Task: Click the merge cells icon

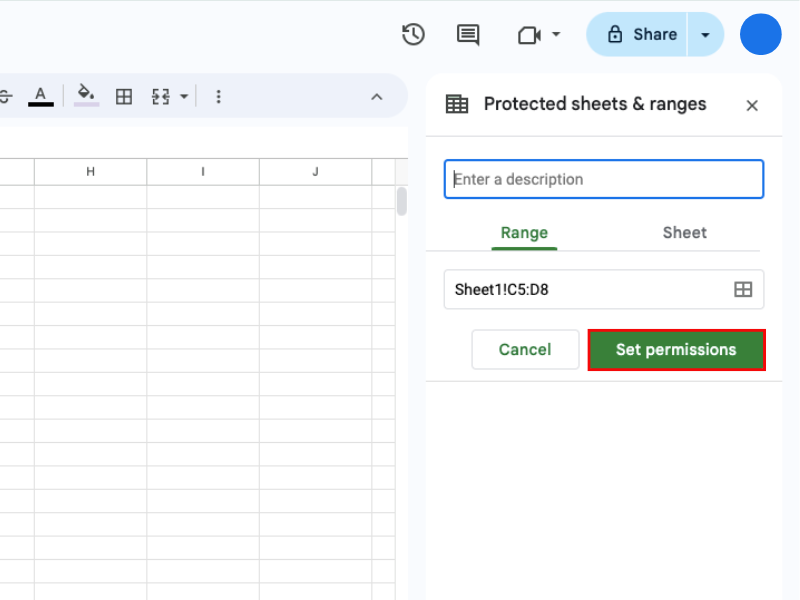Action: [160, 96]
